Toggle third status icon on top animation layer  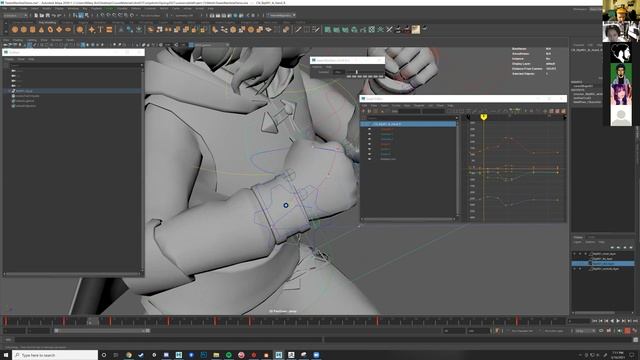[585, 254]
